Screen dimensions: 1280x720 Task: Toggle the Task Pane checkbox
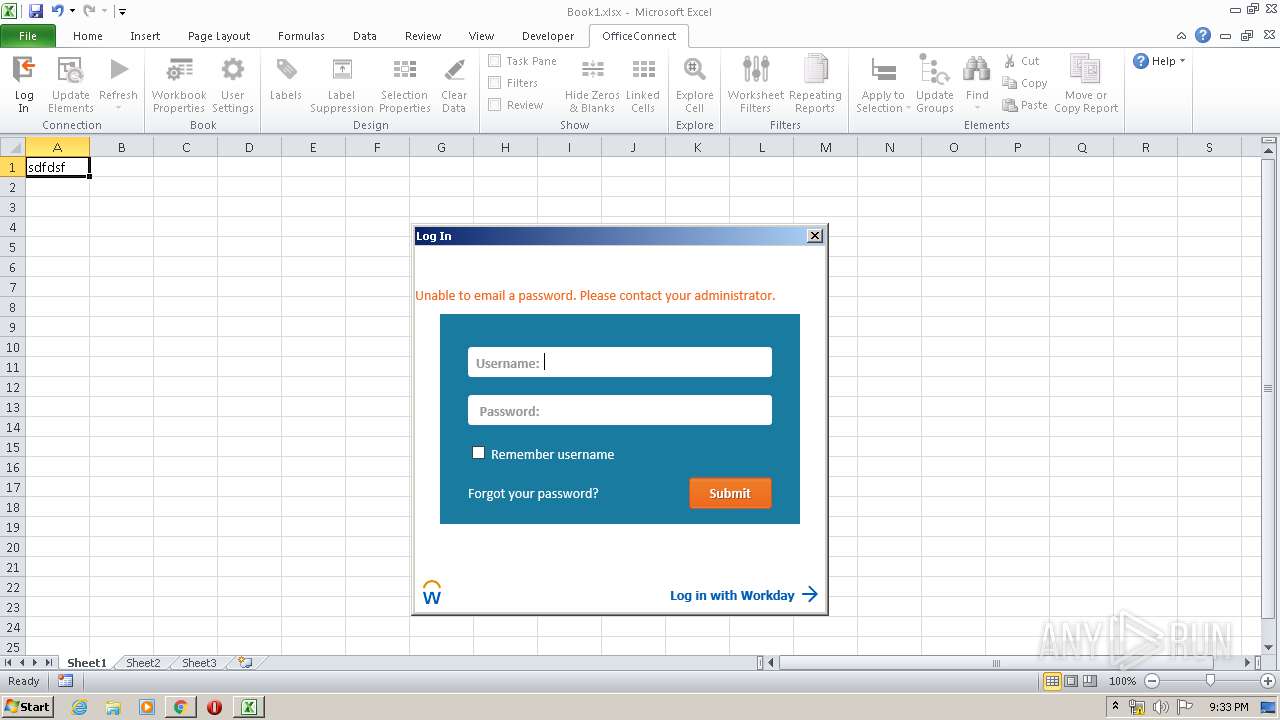click(494, 61)
